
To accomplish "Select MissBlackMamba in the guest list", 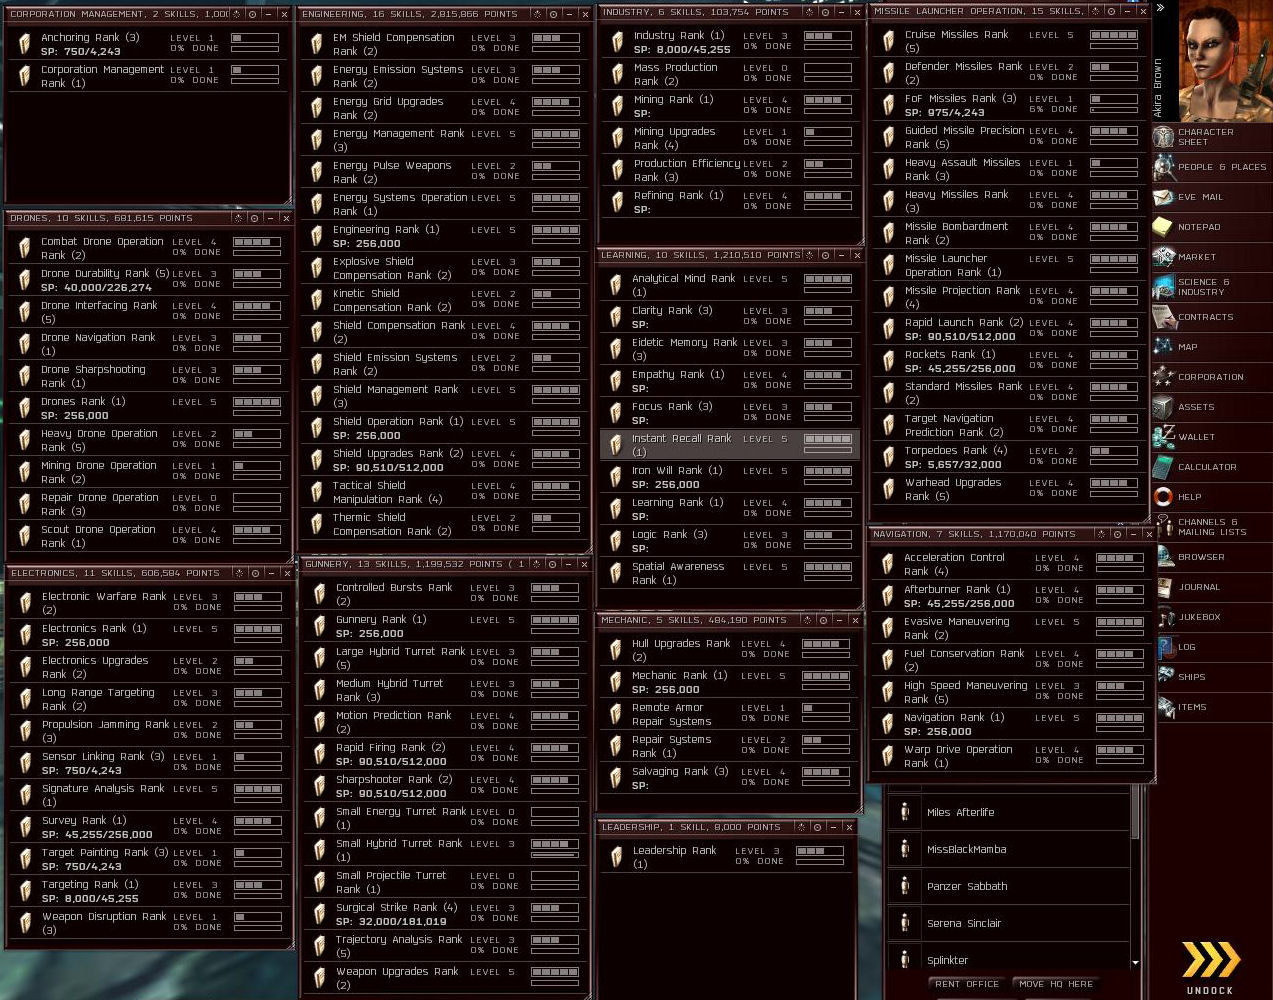I will [1009, 849].
